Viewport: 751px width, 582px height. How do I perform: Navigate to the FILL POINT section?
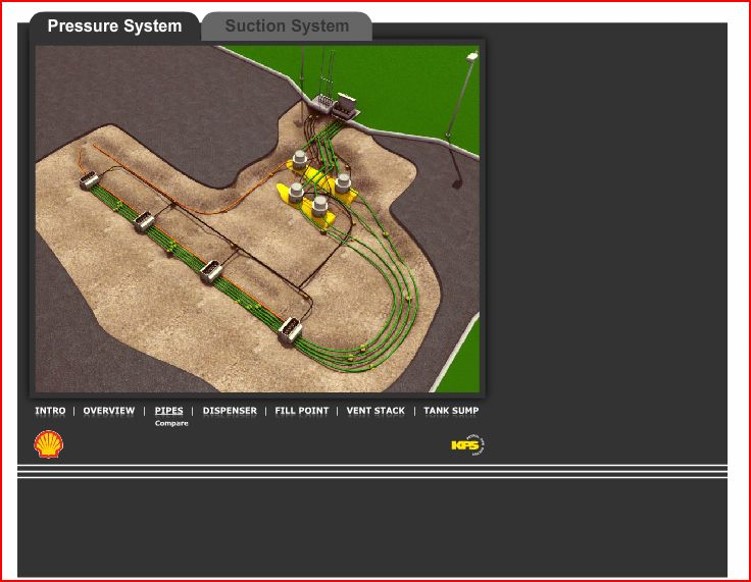(301, 411)
